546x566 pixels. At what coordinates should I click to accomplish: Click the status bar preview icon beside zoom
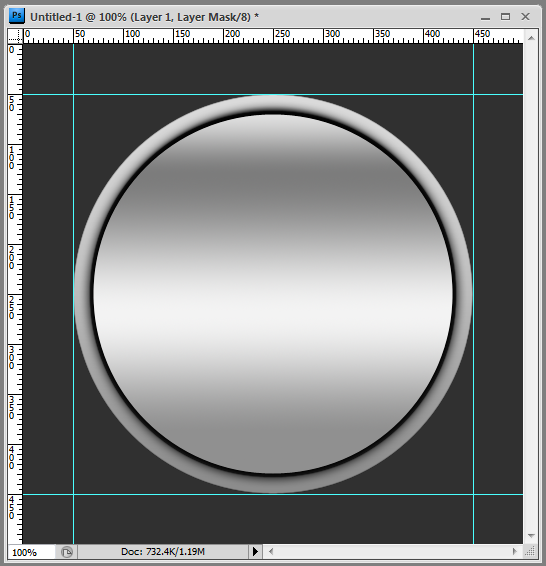tap(67, 552)
